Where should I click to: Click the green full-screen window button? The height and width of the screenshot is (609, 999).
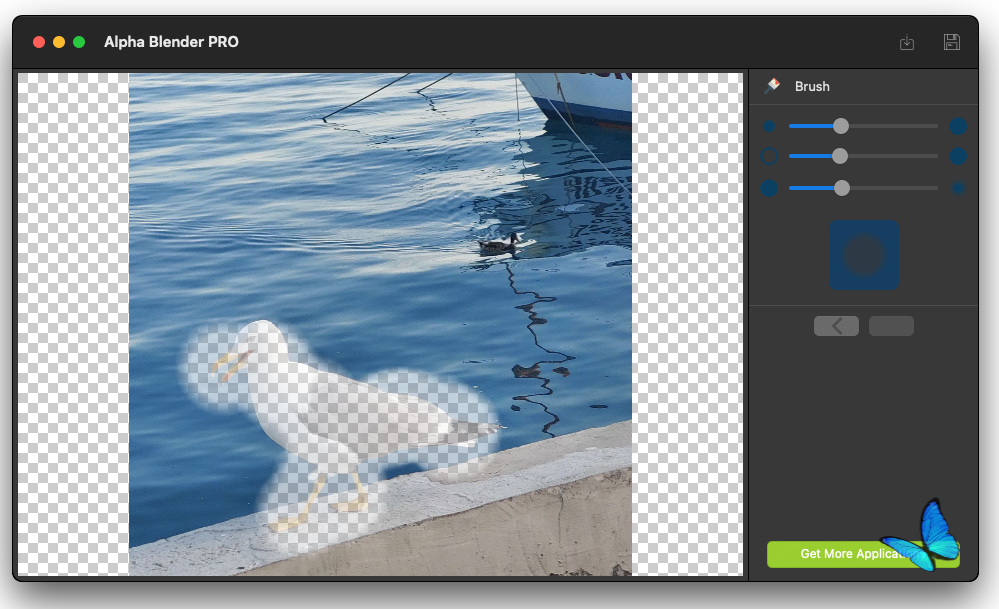click(x=79, y=42)
